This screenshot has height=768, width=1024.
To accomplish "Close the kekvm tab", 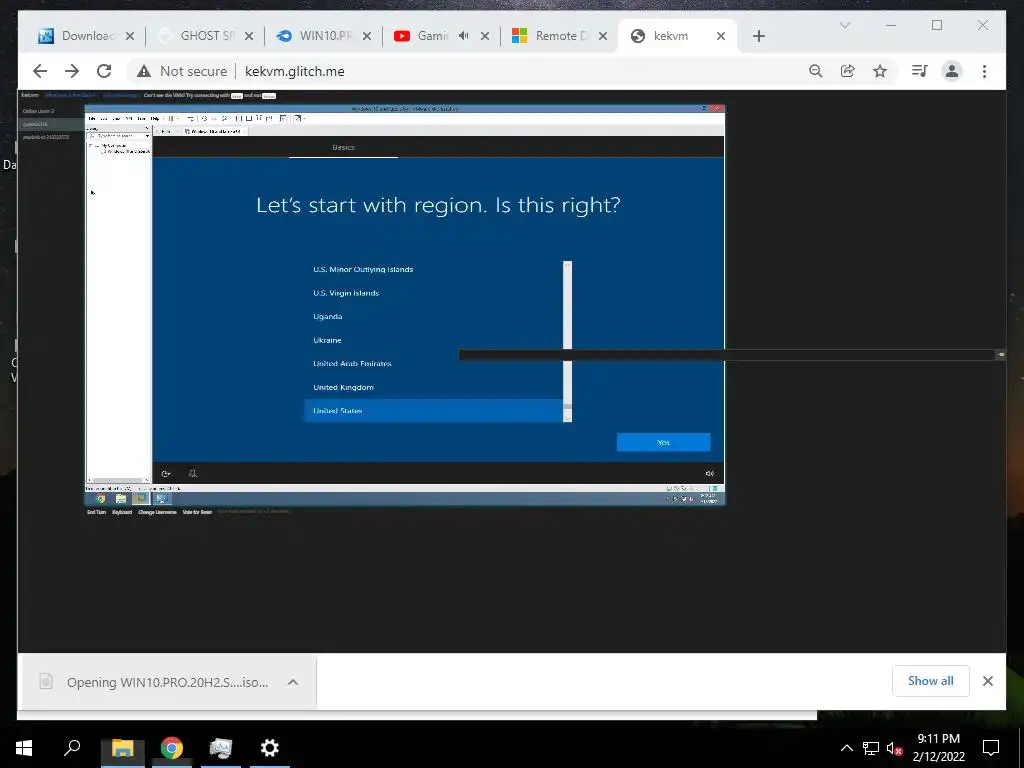I will pyautogui.click(x=721, y=36).
